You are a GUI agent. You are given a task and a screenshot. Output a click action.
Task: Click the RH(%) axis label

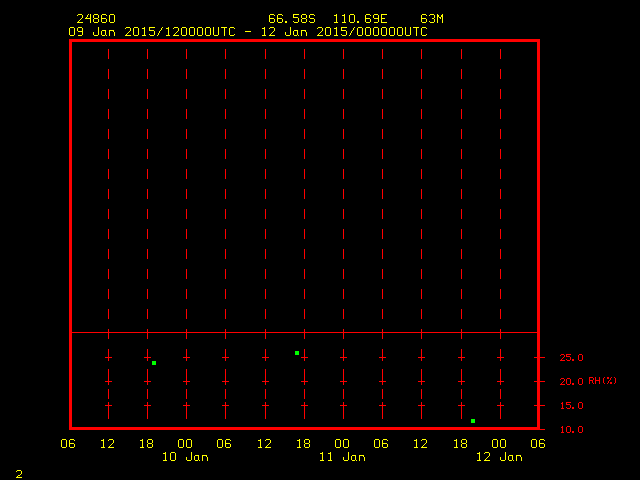(x=602, y=381)
